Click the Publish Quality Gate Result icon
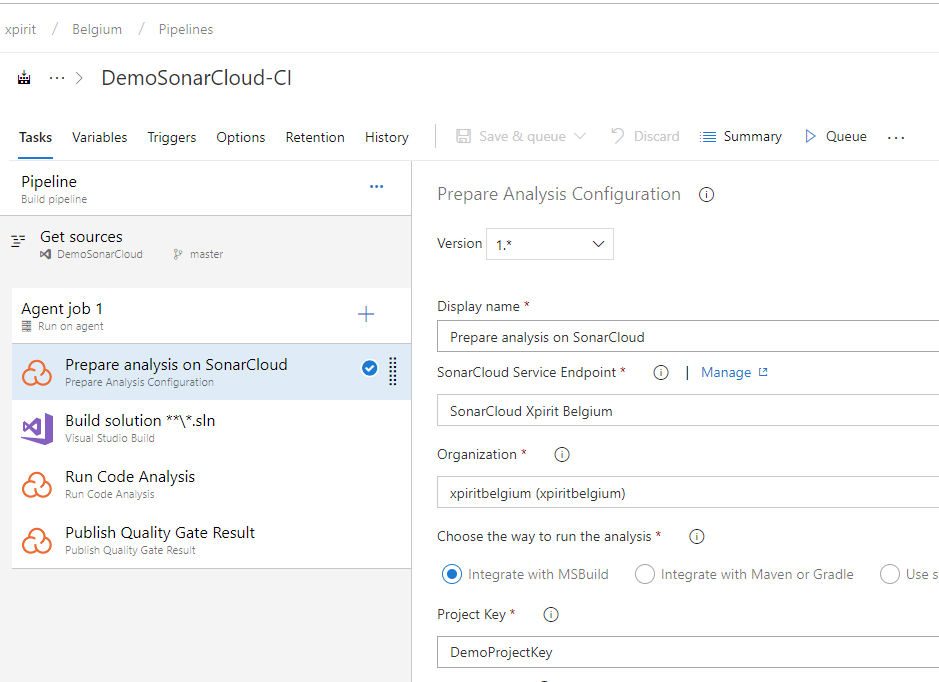 click(38, 540)
